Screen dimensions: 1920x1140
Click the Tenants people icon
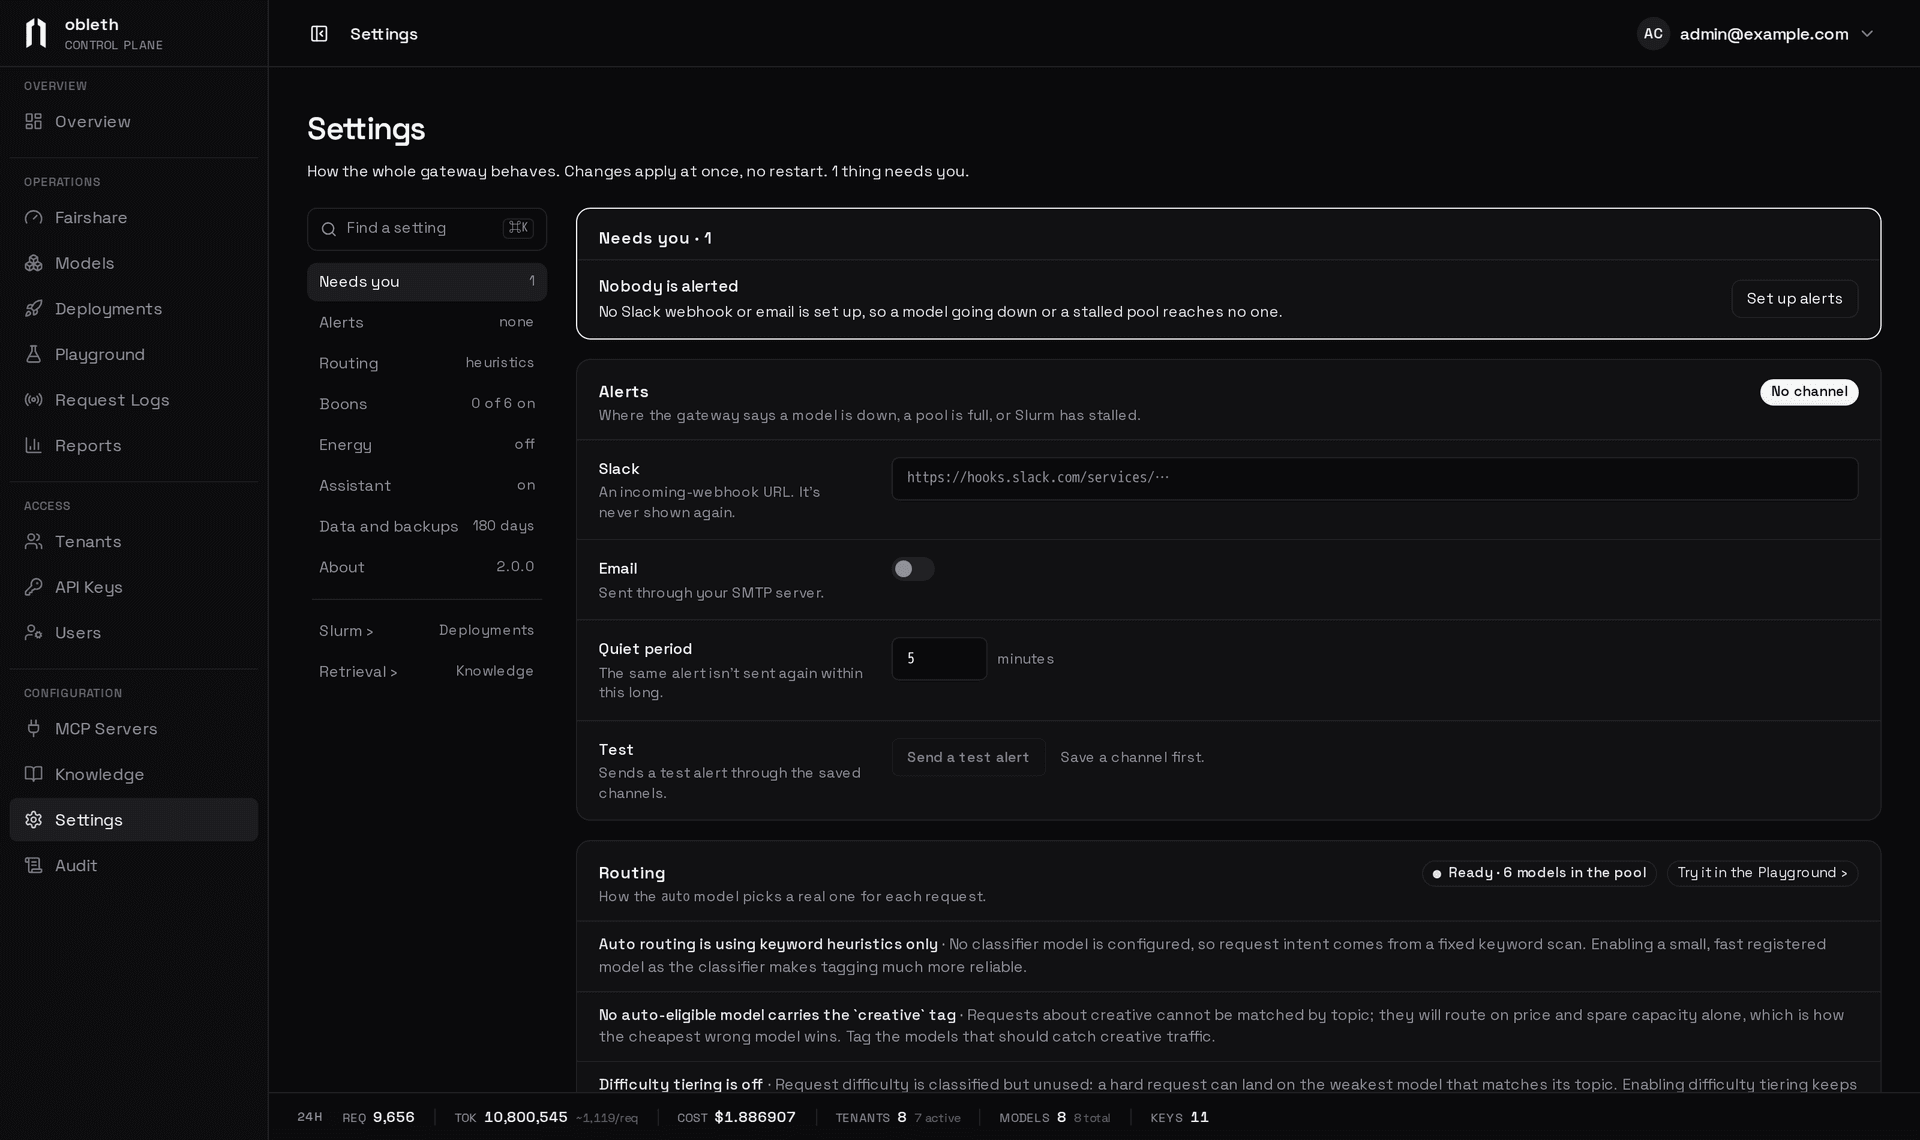(34, 541)
